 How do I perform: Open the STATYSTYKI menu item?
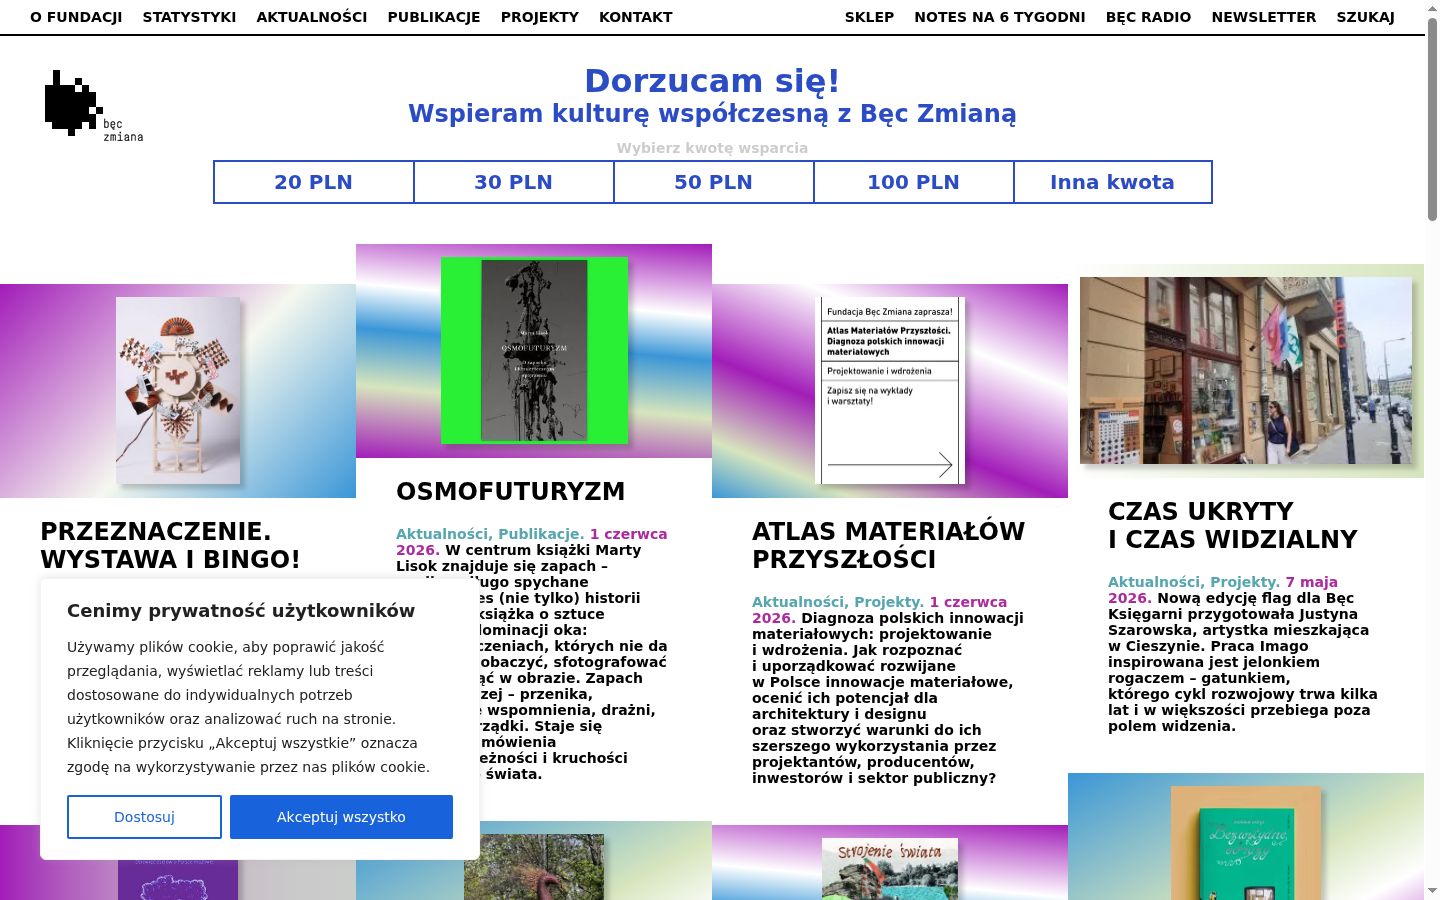(x=189, y=17)
